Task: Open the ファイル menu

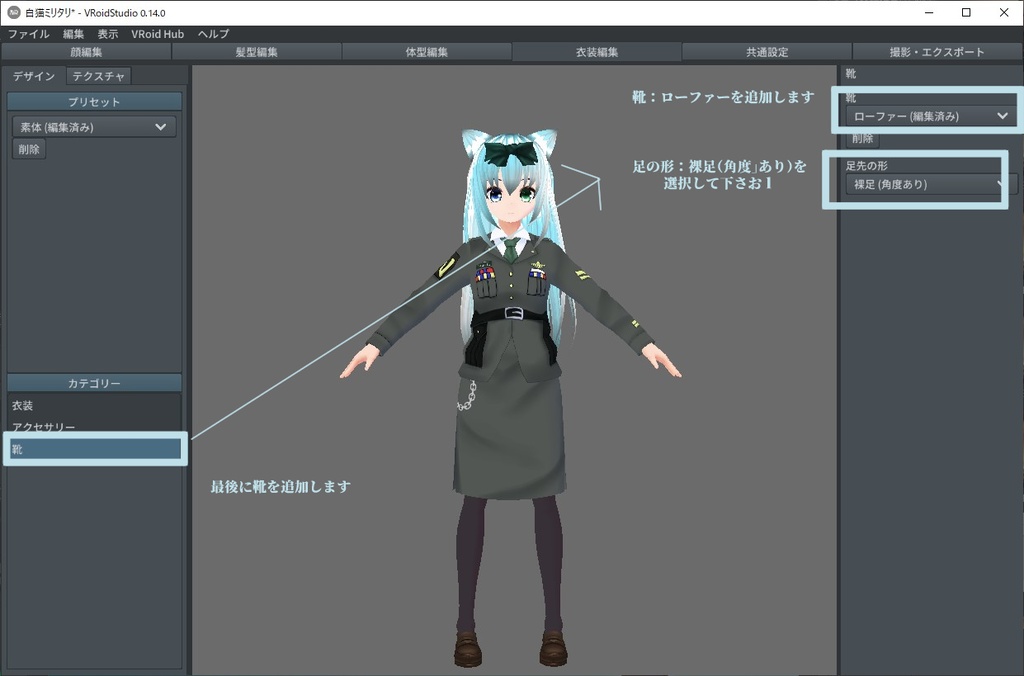Action: coord(30,33)
